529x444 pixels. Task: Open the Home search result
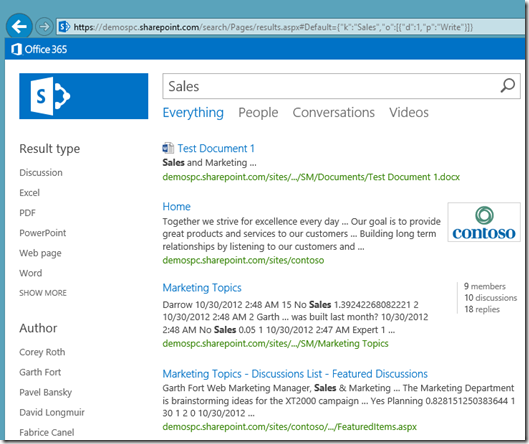tap(176, 206)
